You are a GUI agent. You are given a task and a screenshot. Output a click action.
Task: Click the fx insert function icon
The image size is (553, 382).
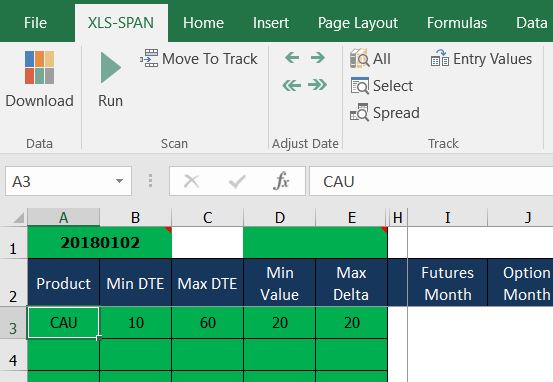click(x=281, y=181)
